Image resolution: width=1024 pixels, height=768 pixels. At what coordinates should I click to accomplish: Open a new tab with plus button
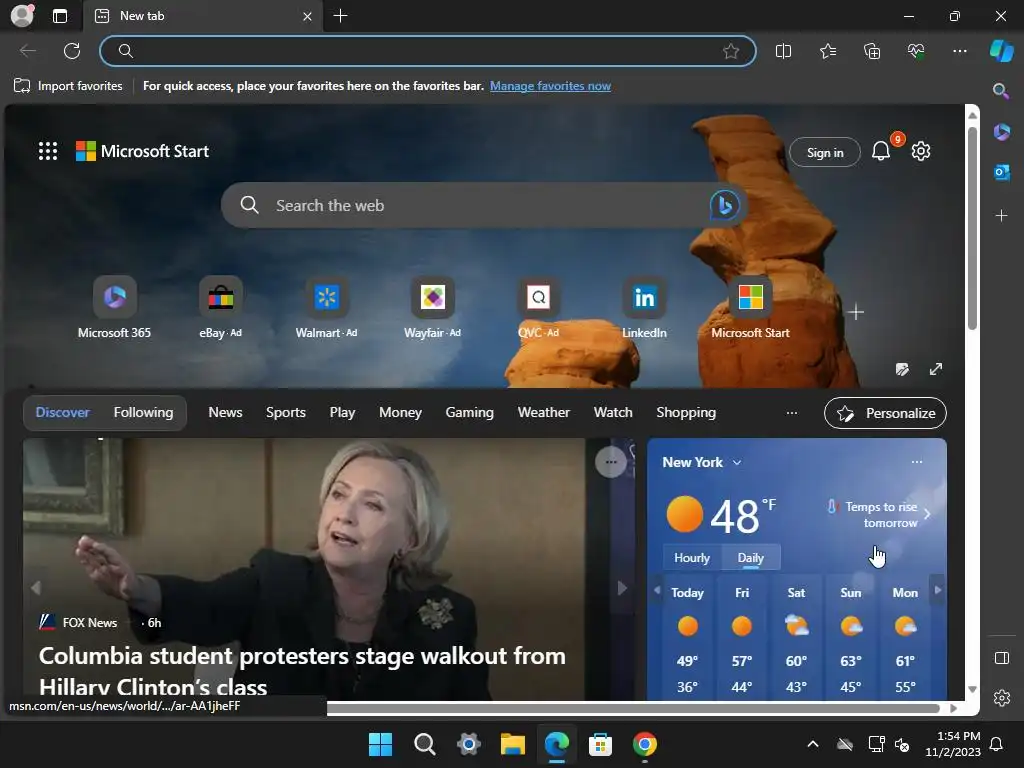tap(340, 16)
